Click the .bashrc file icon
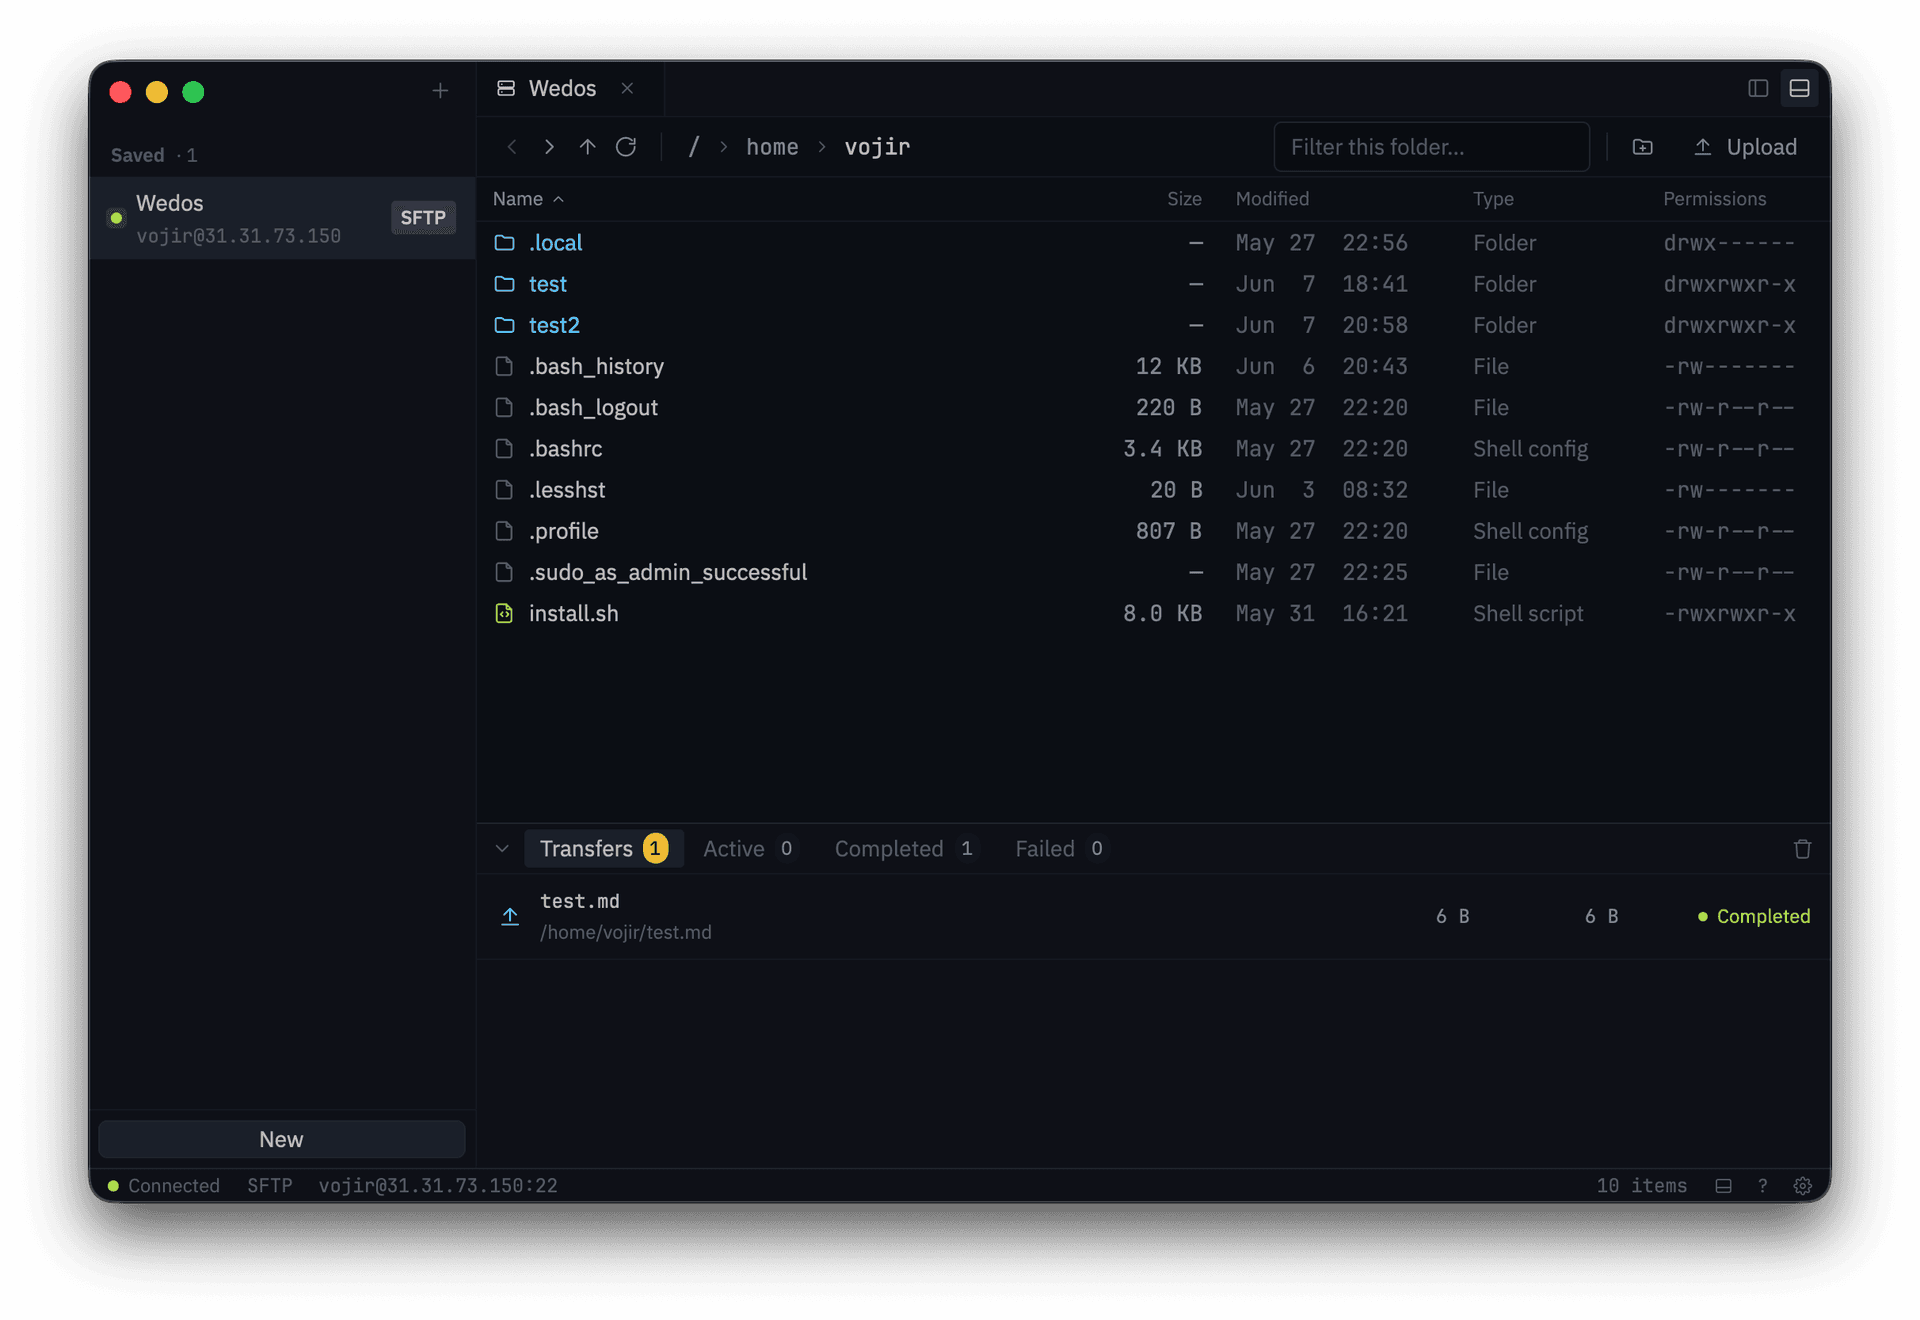The height and width of the screenshot is (1320, 1920). point(504,449)
